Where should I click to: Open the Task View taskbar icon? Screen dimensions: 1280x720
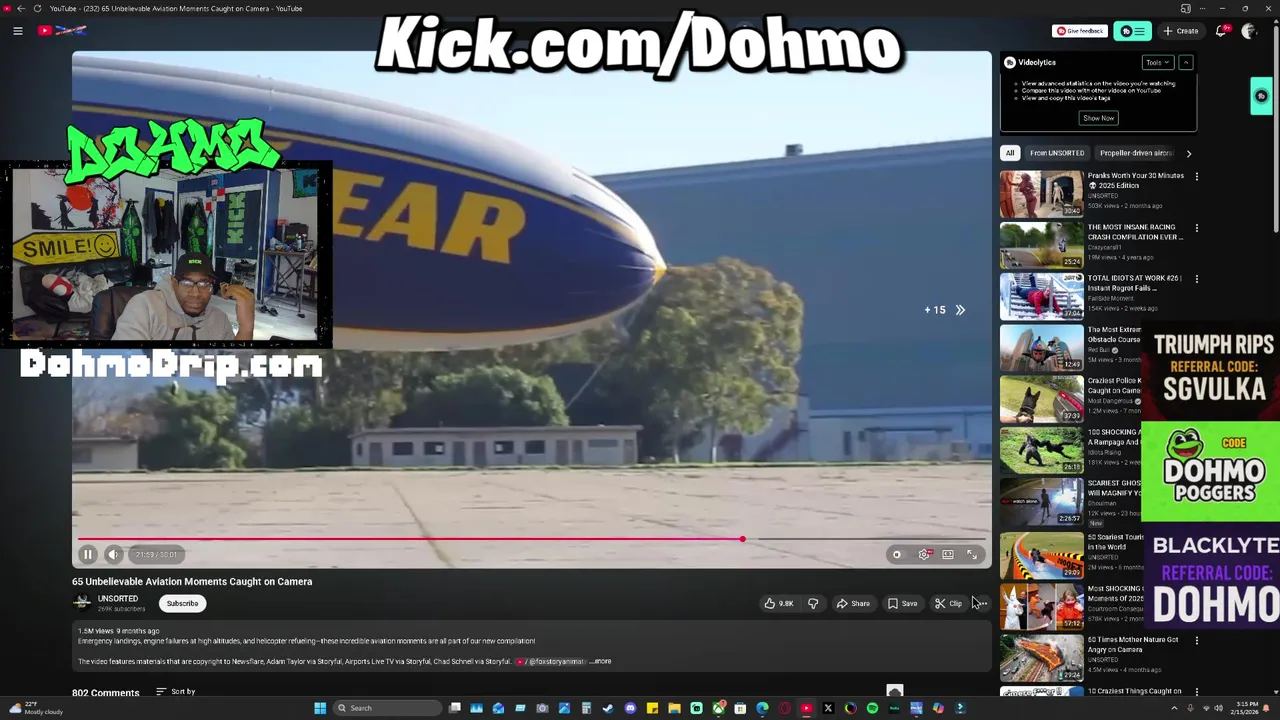(x=455, y=708)
